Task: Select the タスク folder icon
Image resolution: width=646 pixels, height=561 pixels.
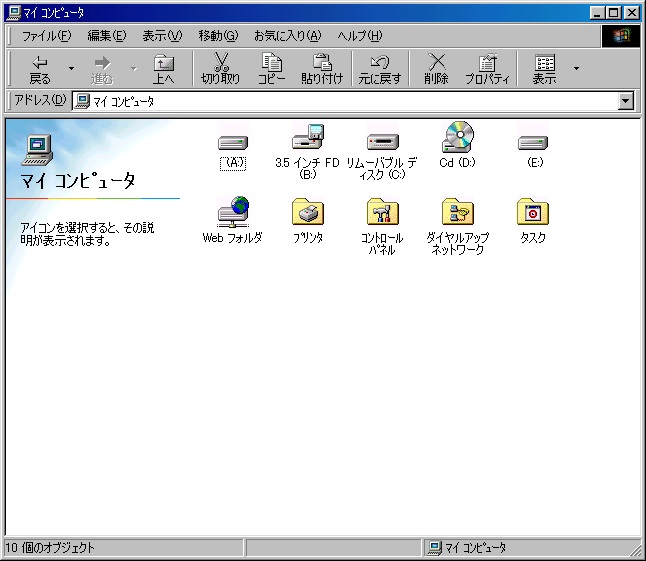Action: click(532, 212)
